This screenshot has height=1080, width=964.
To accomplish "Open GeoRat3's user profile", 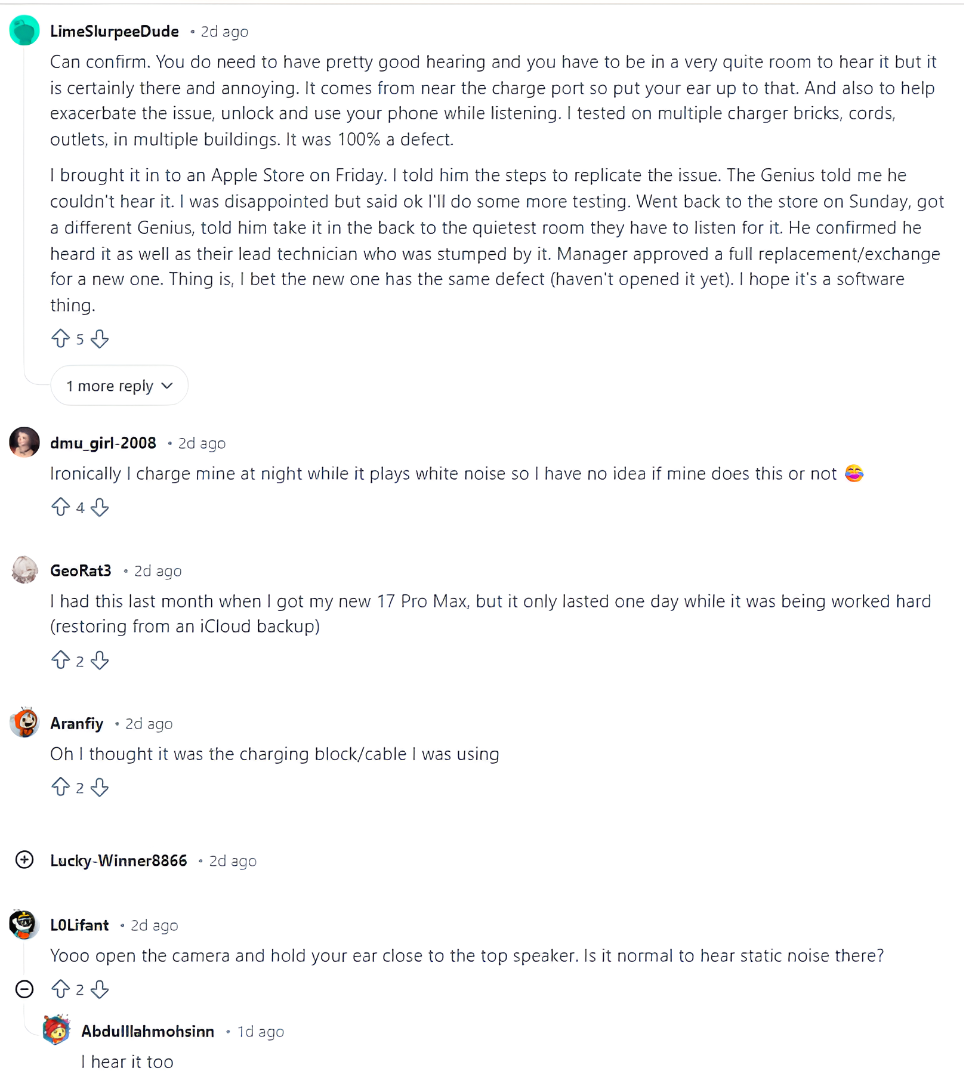I will click(x=80, y=571).
